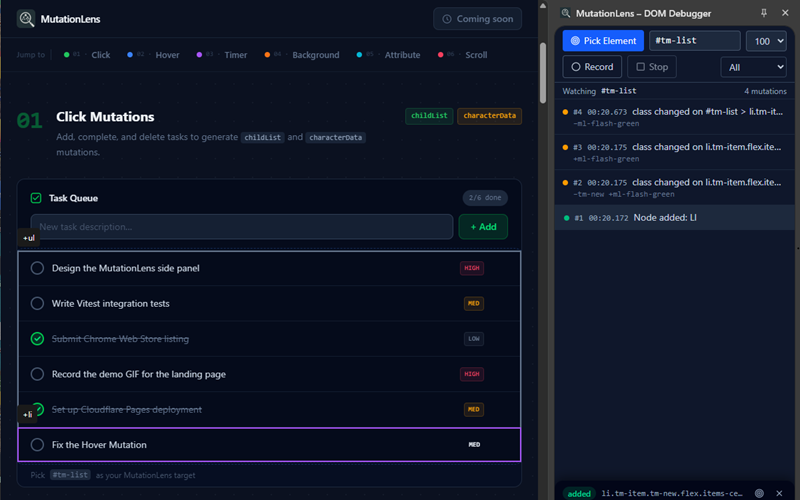Click the + Add task button
The width and height of the screenshot is (800, 500).
pyautogui.click(x=483, y=227)
